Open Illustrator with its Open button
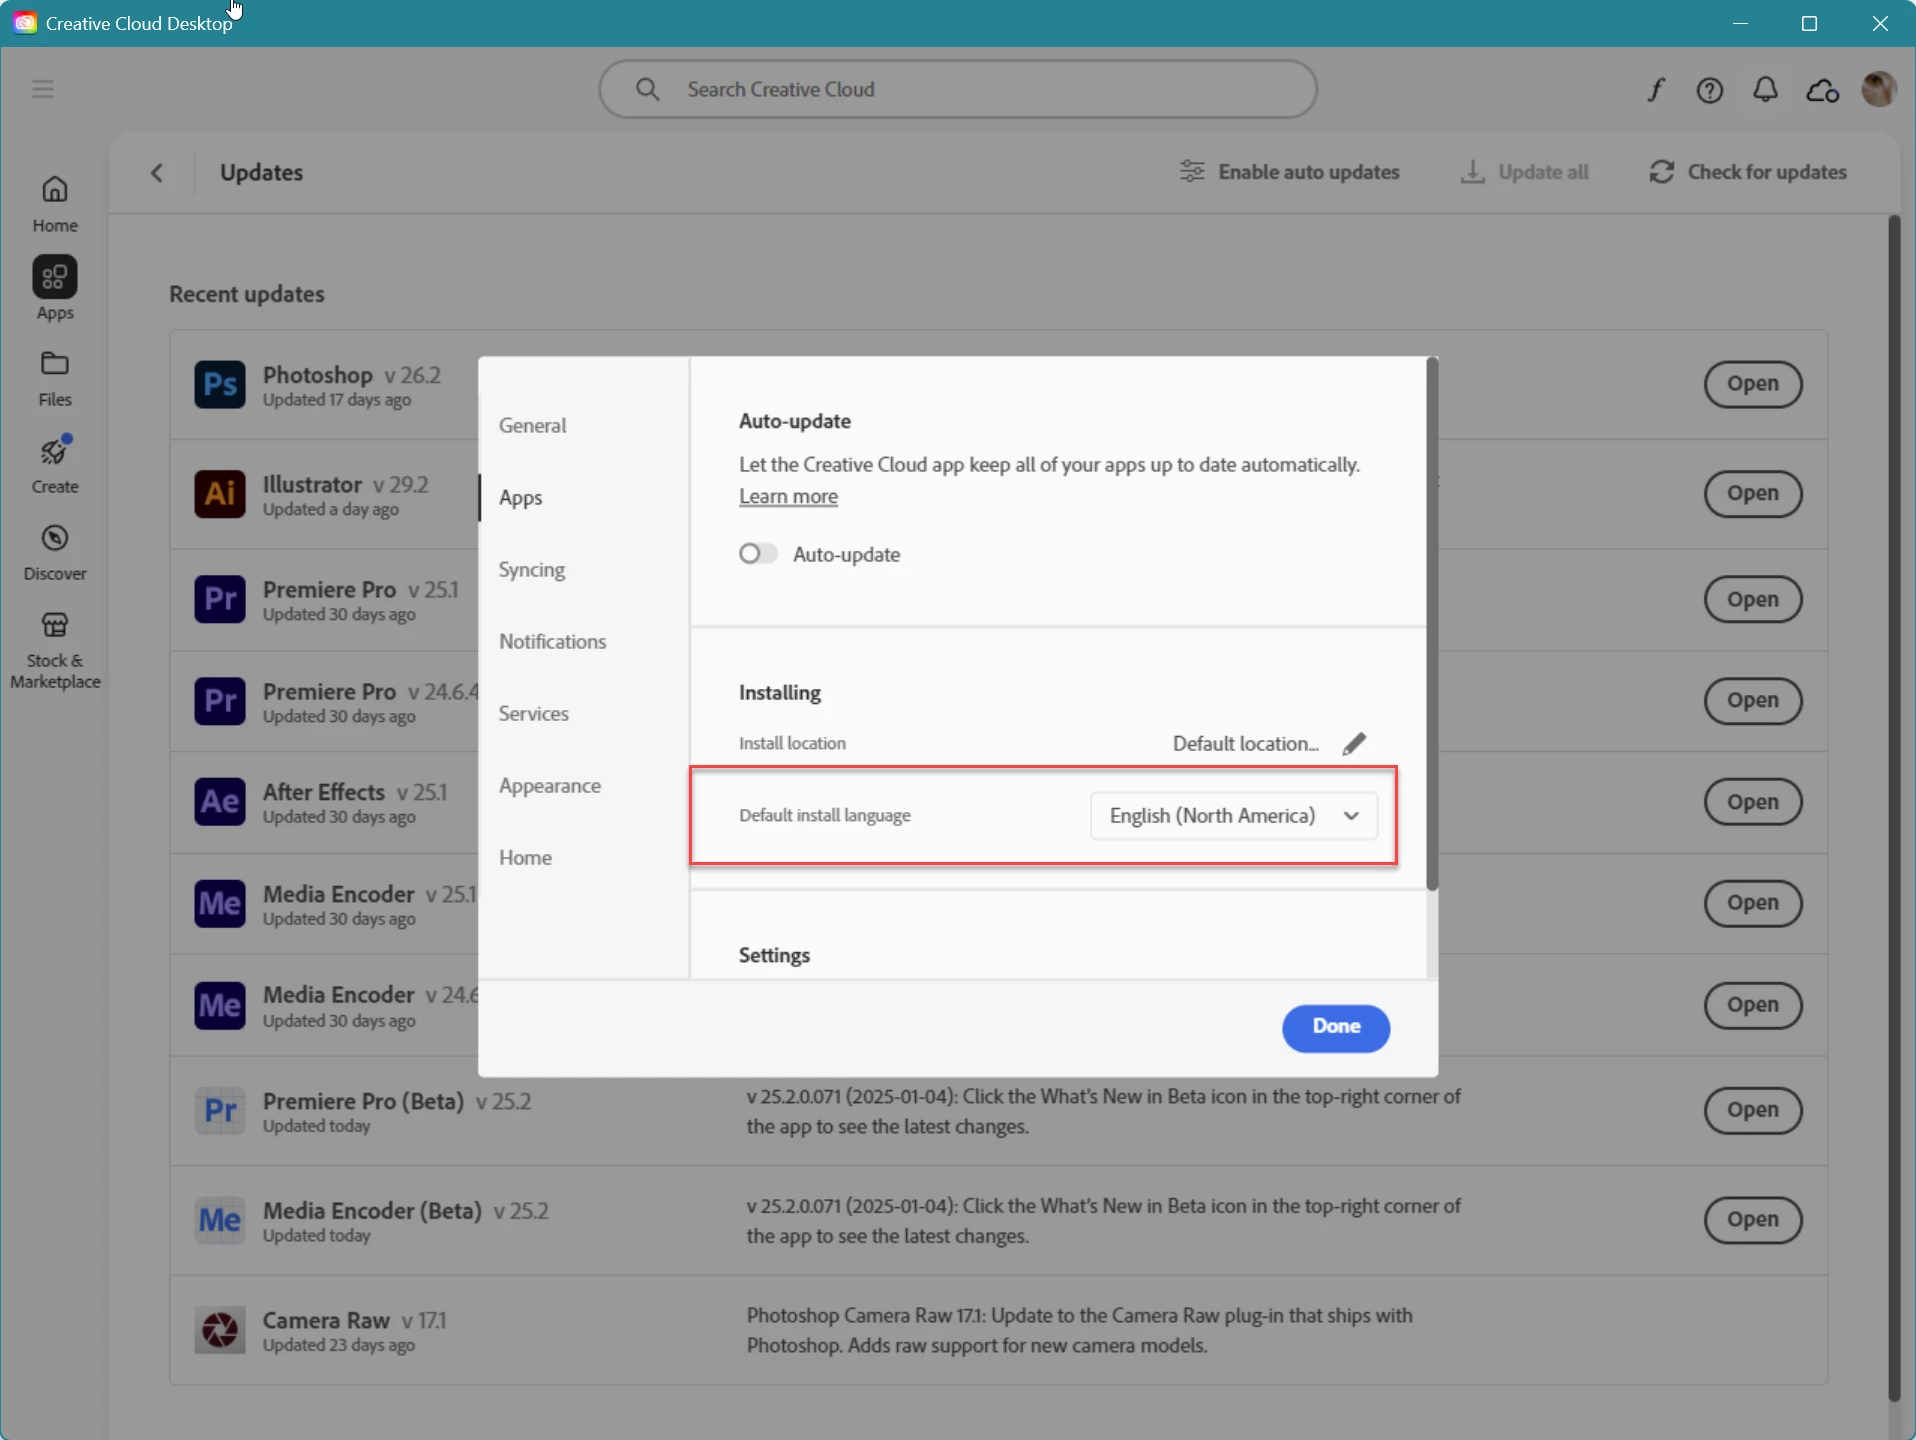Screen dimensions: 1916x1440 click(x=1753, y=494)
